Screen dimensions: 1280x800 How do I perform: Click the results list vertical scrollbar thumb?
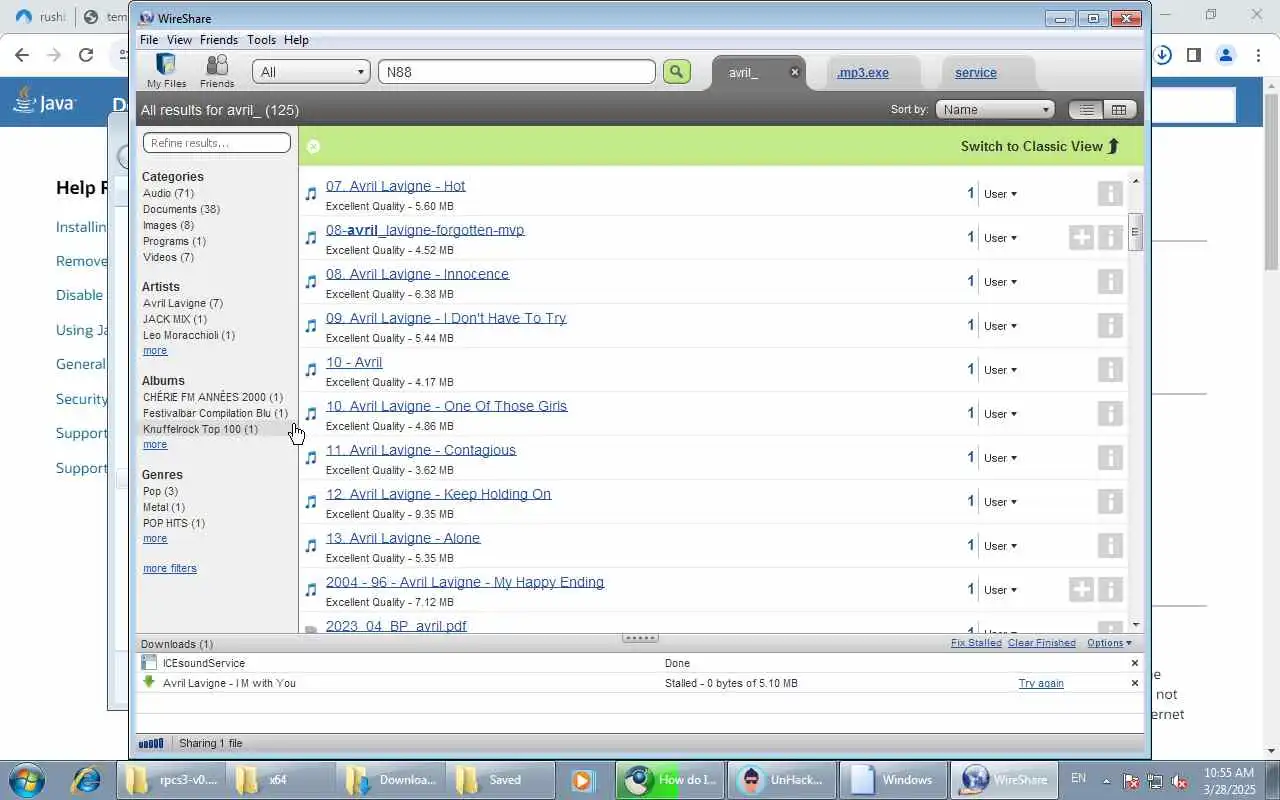coord(1135,232)
